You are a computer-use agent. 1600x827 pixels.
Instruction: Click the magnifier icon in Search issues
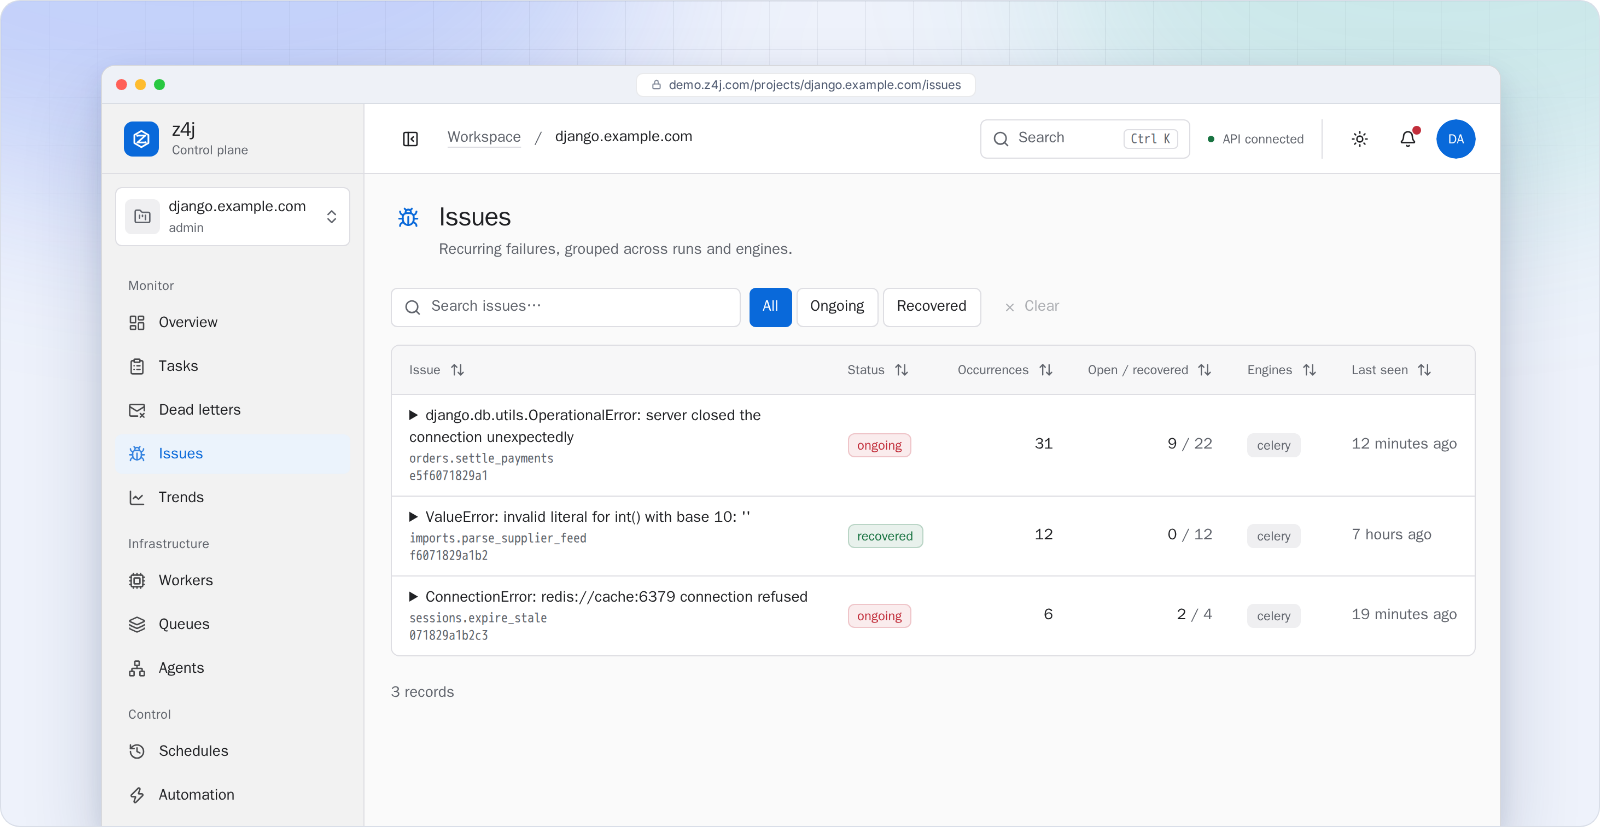coord(412,307)
